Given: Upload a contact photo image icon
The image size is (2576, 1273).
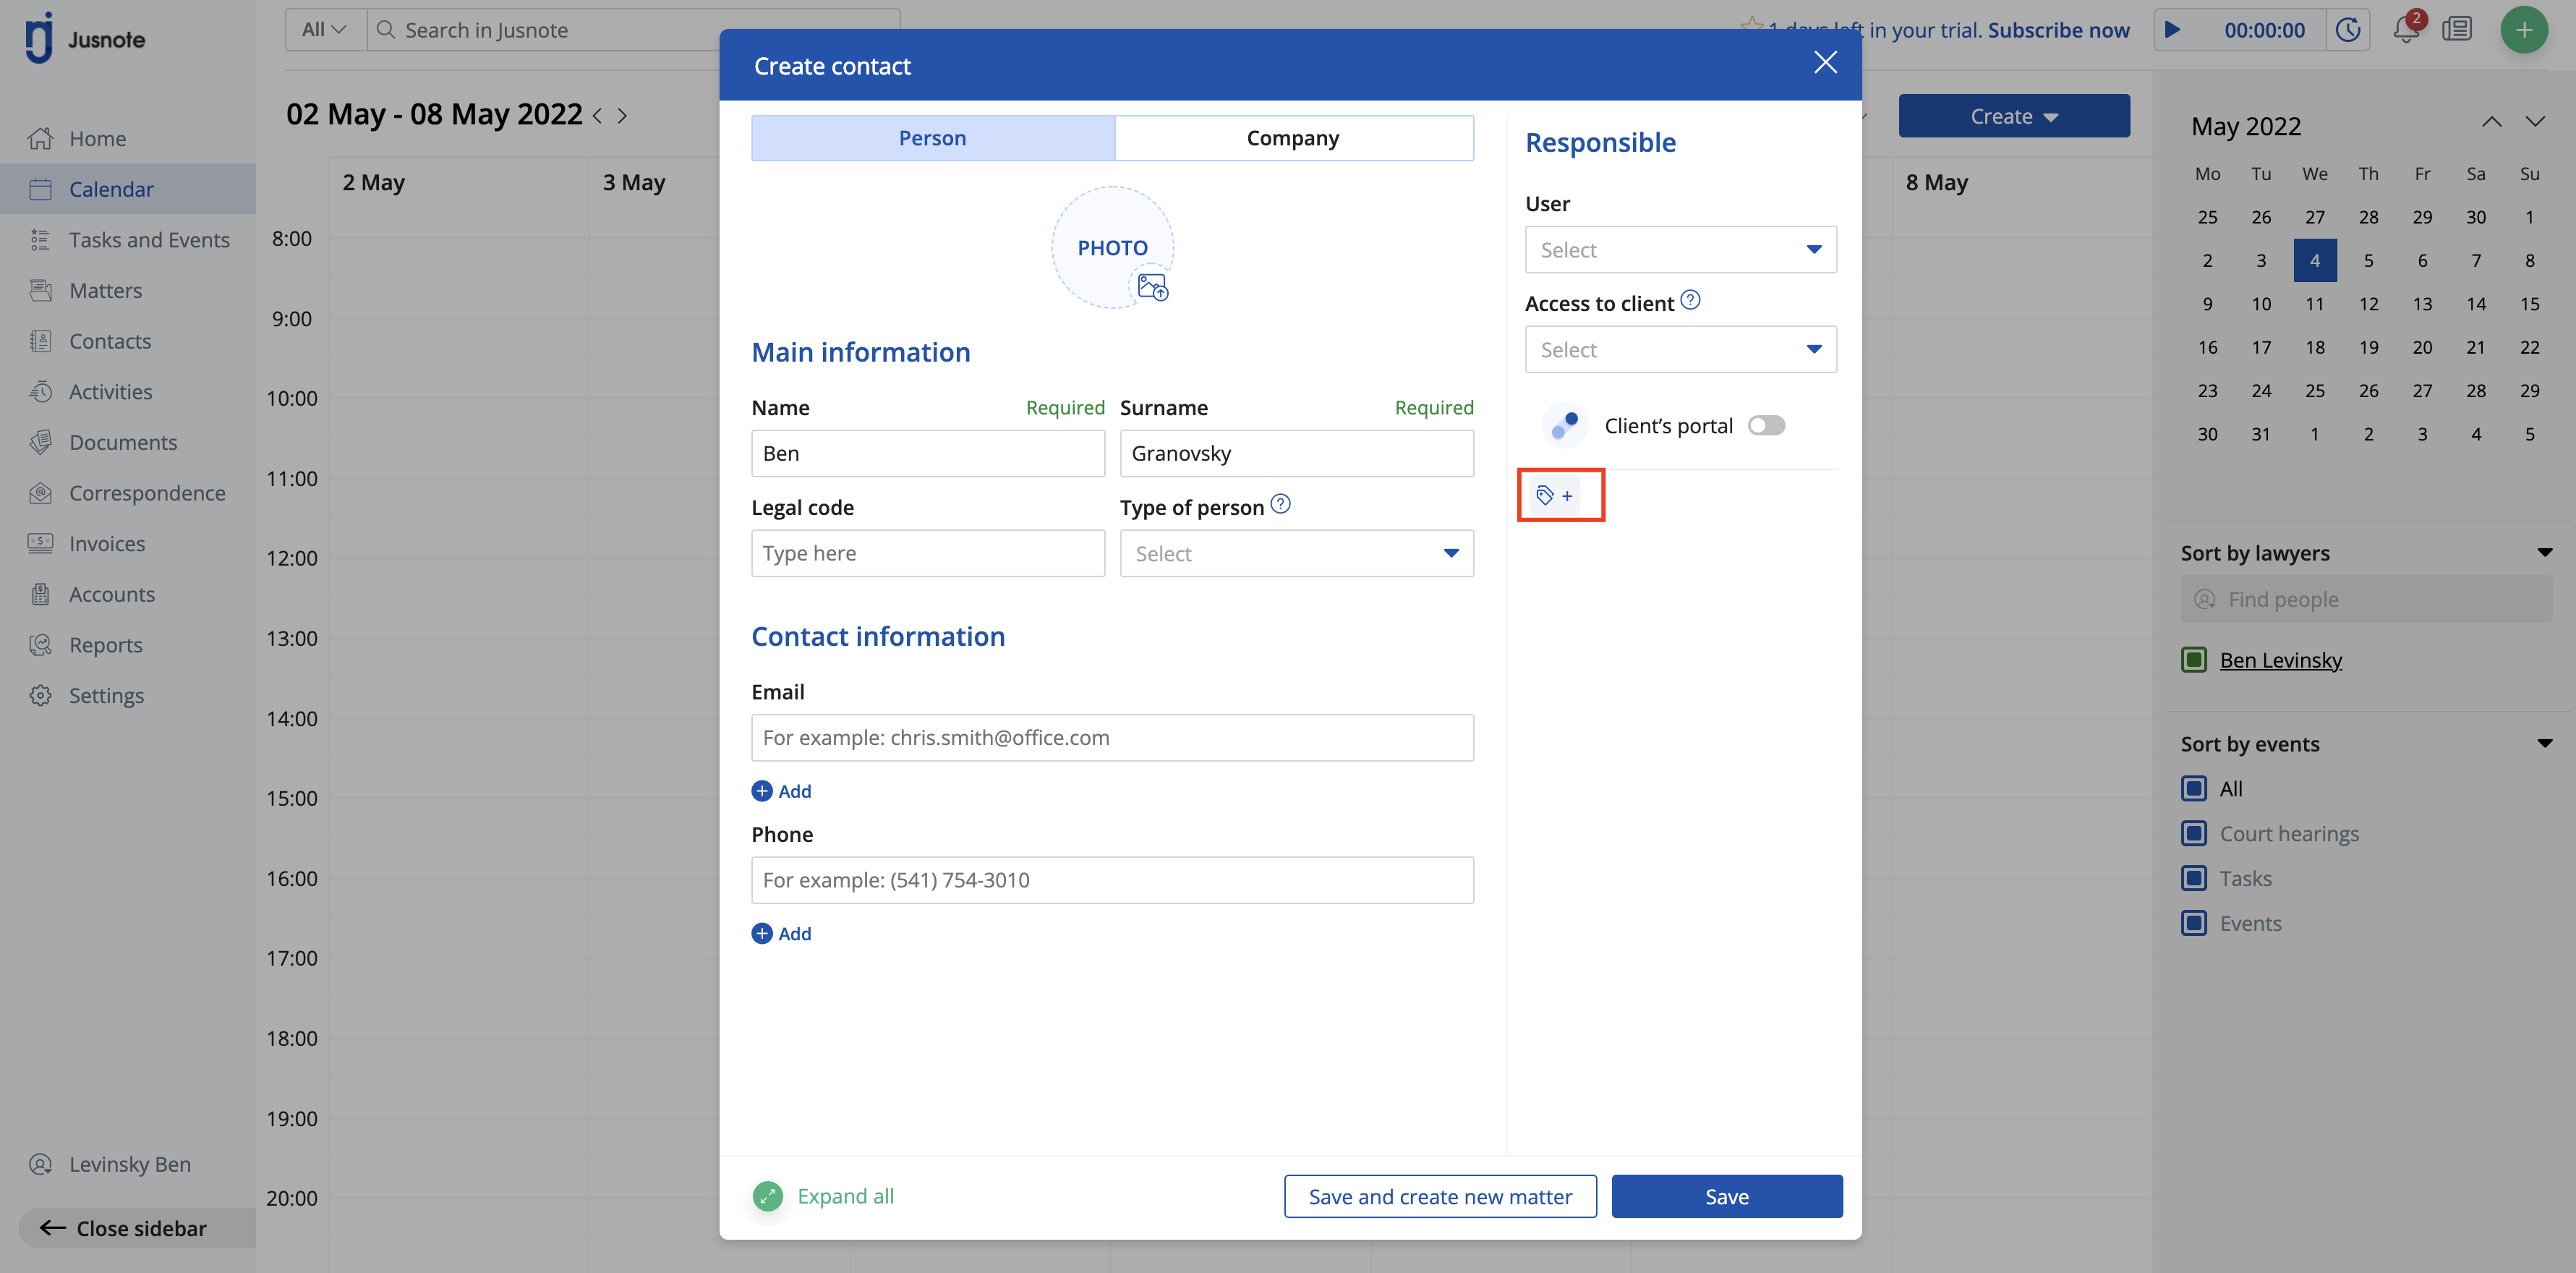Looking at the screenshot, I should click(x=1152, y=288).
